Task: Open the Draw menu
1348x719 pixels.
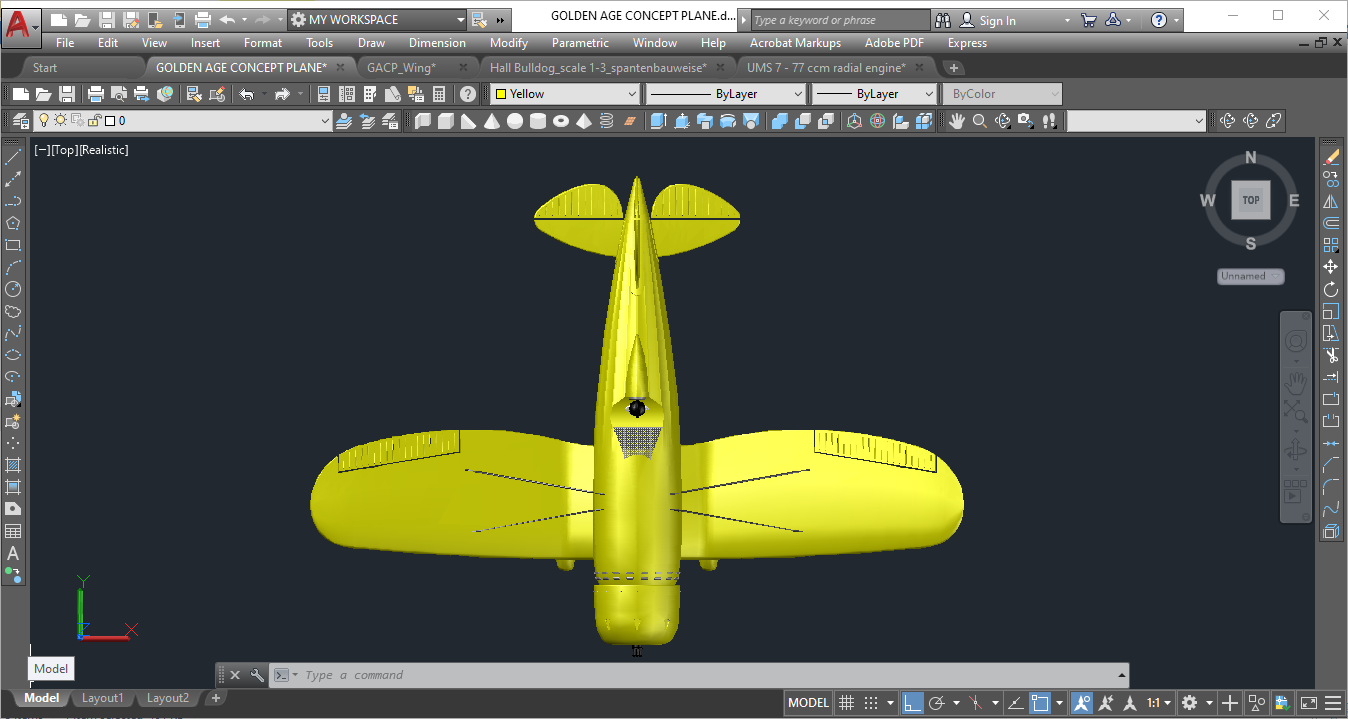Action: coord(371,43)
